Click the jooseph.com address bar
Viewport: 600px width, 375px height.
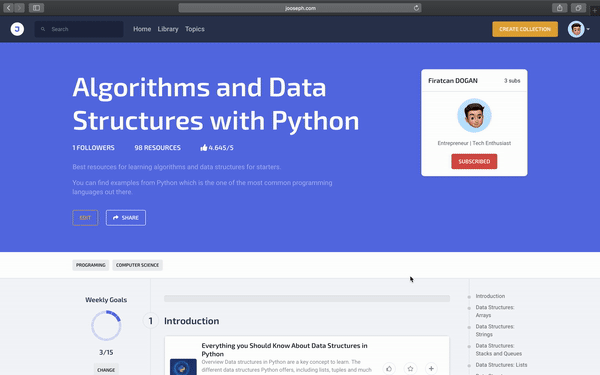300,8
